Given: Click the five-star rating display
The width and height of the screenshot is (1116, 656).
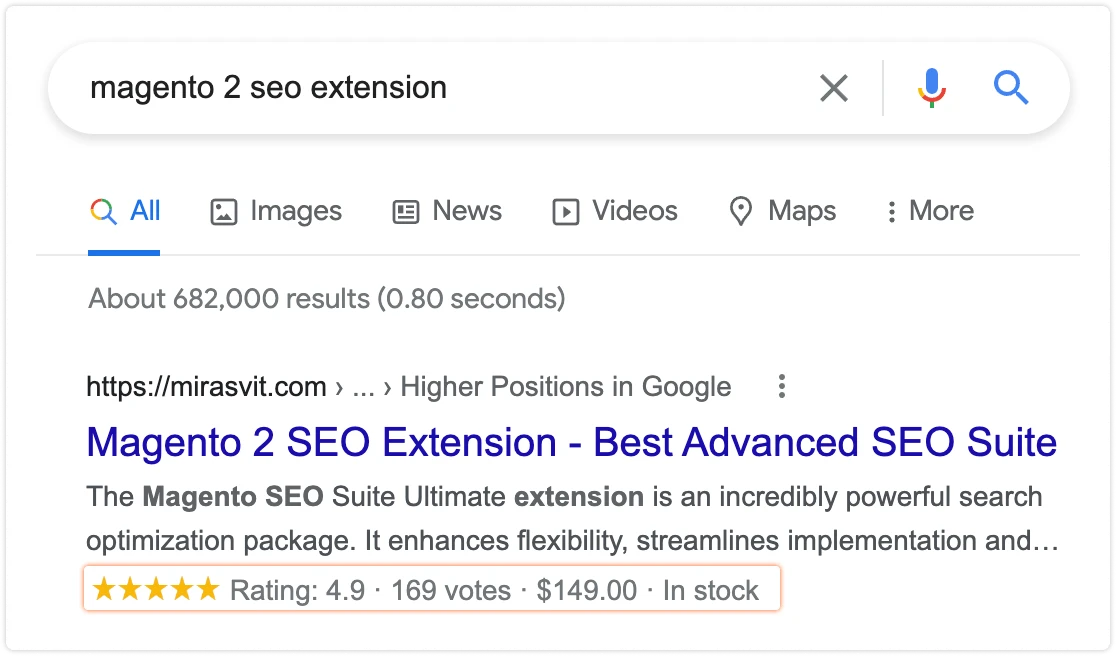Looking at the screenshot, I should pyautogui.click(x=155, y=589).
